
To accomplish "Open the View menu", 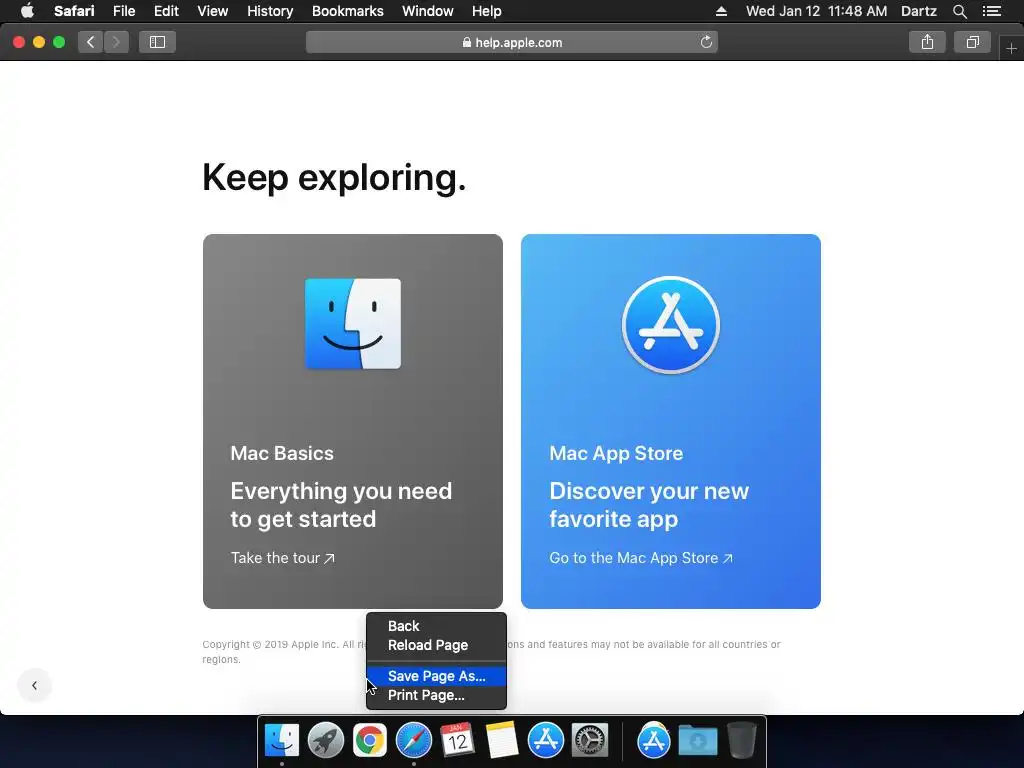I will pos(212,11).
